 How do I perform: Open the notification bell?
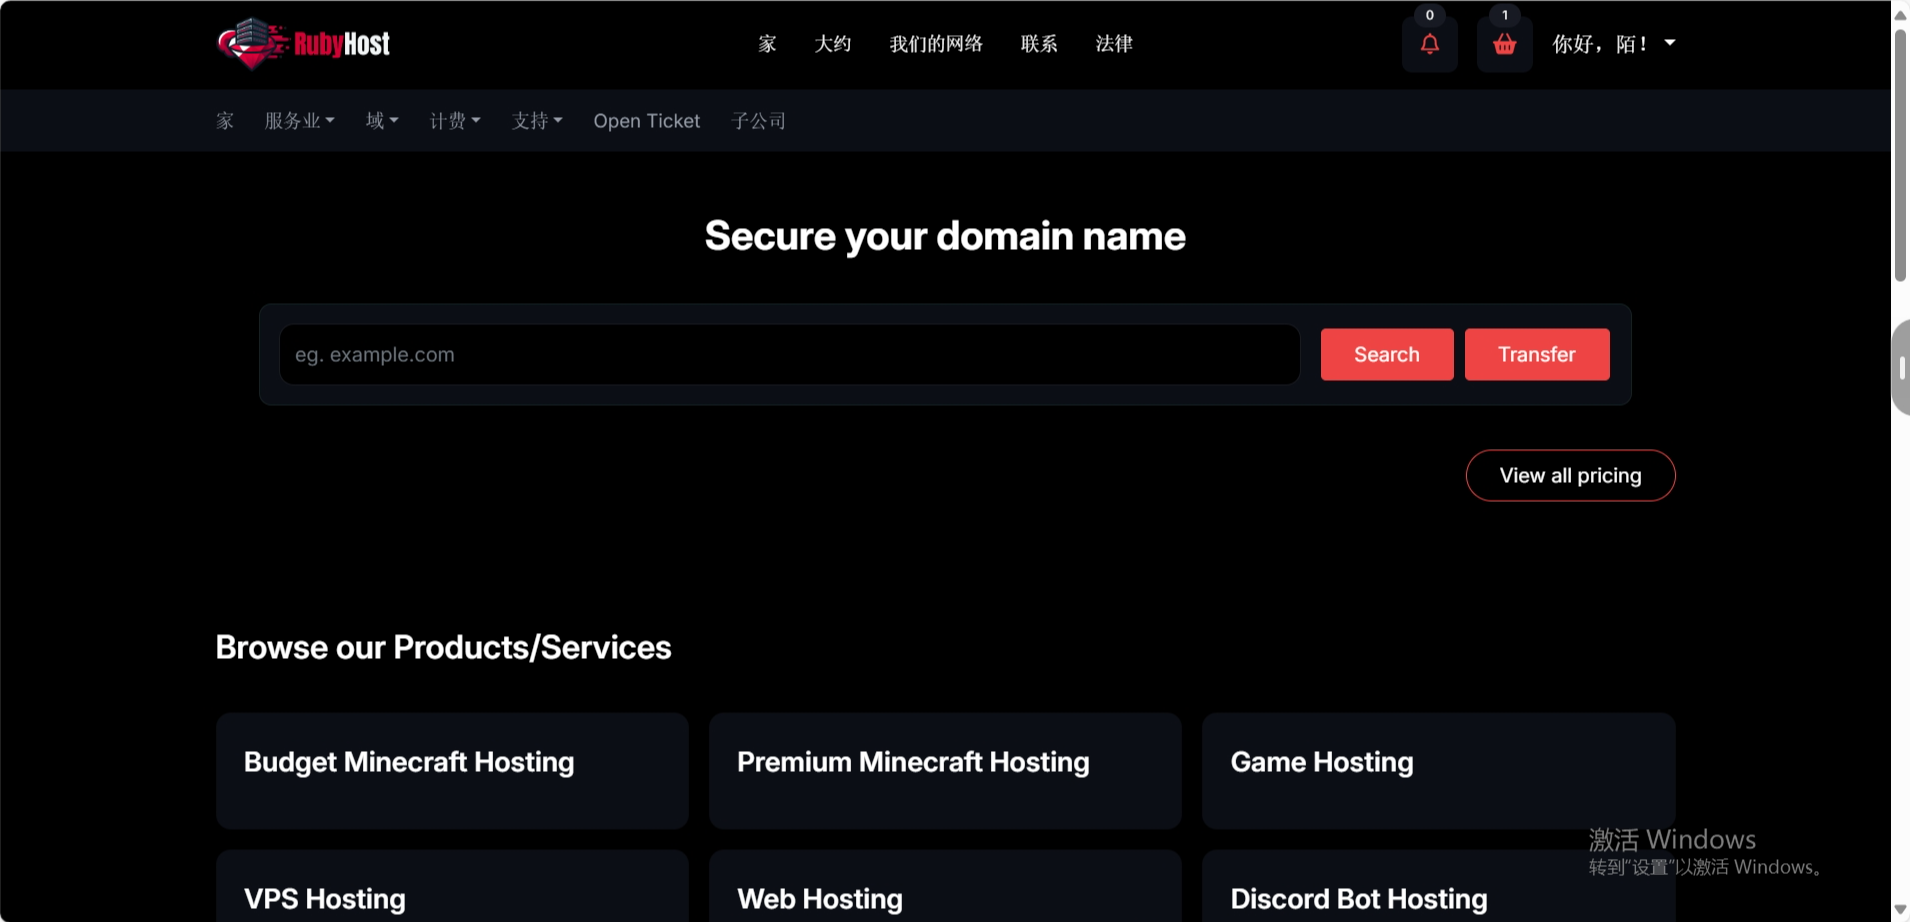point(1429,46)
